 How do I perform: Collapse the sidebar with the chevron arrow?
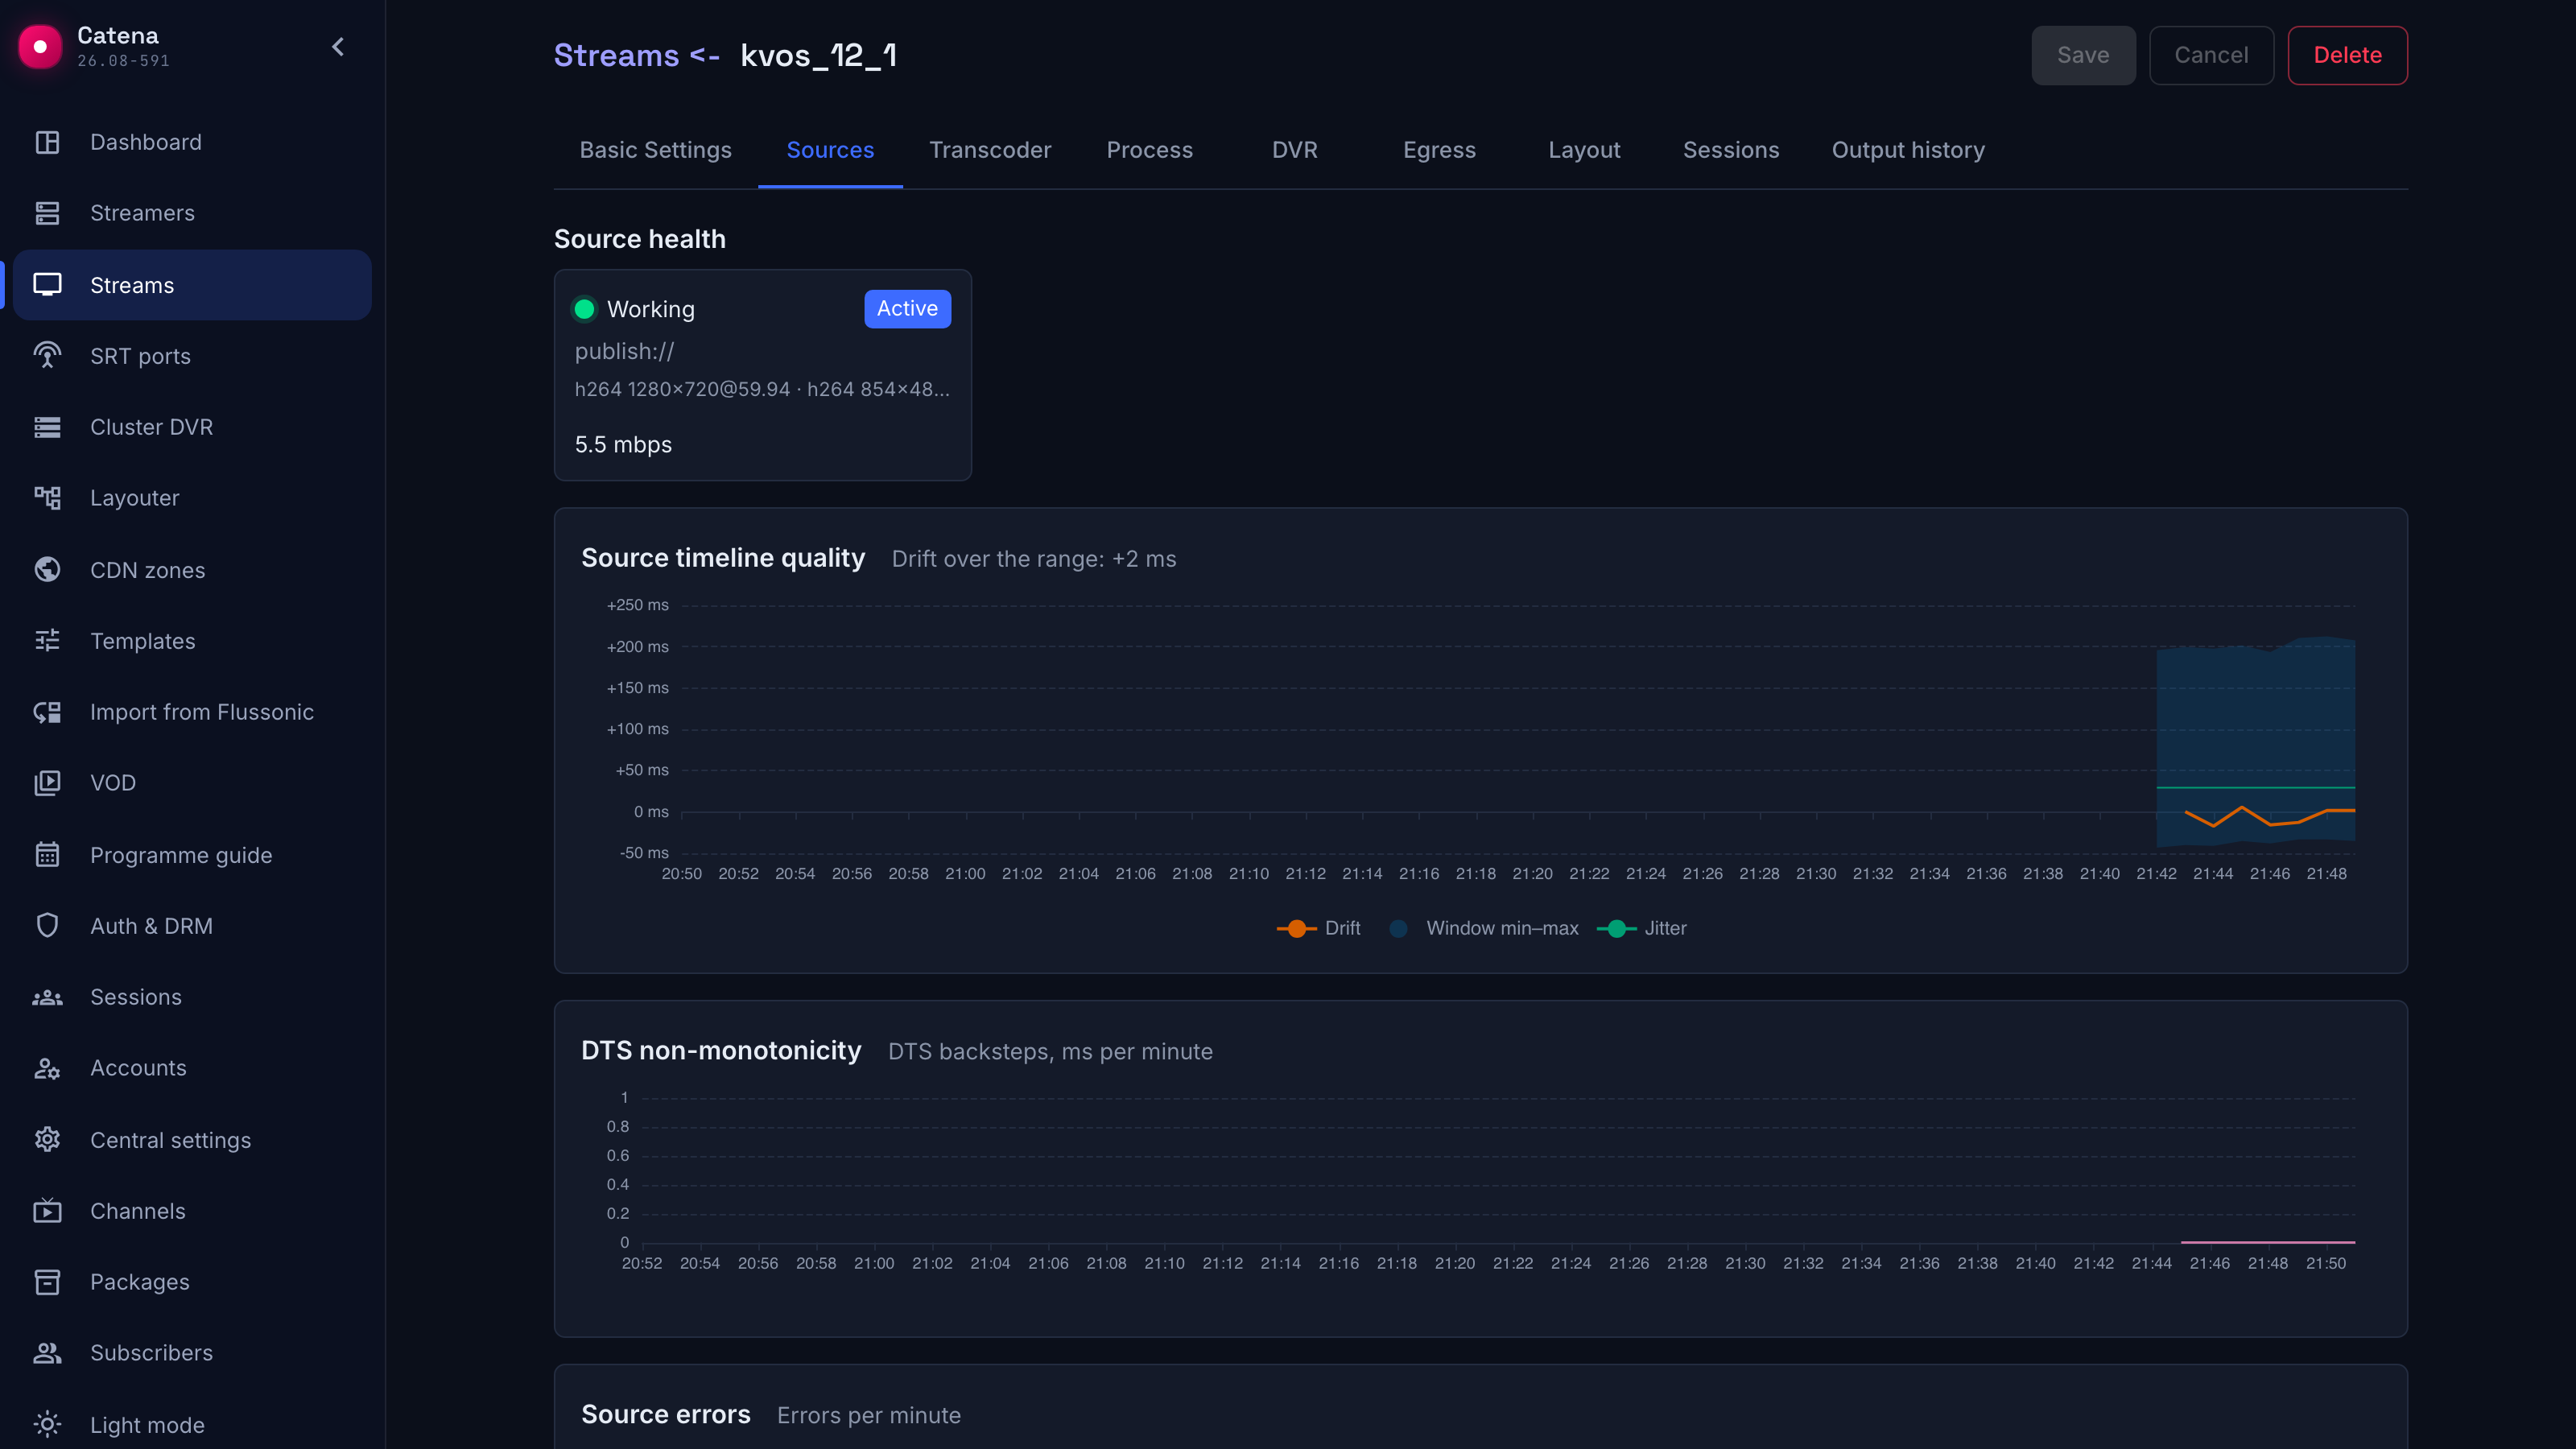(x=338, y=47)
